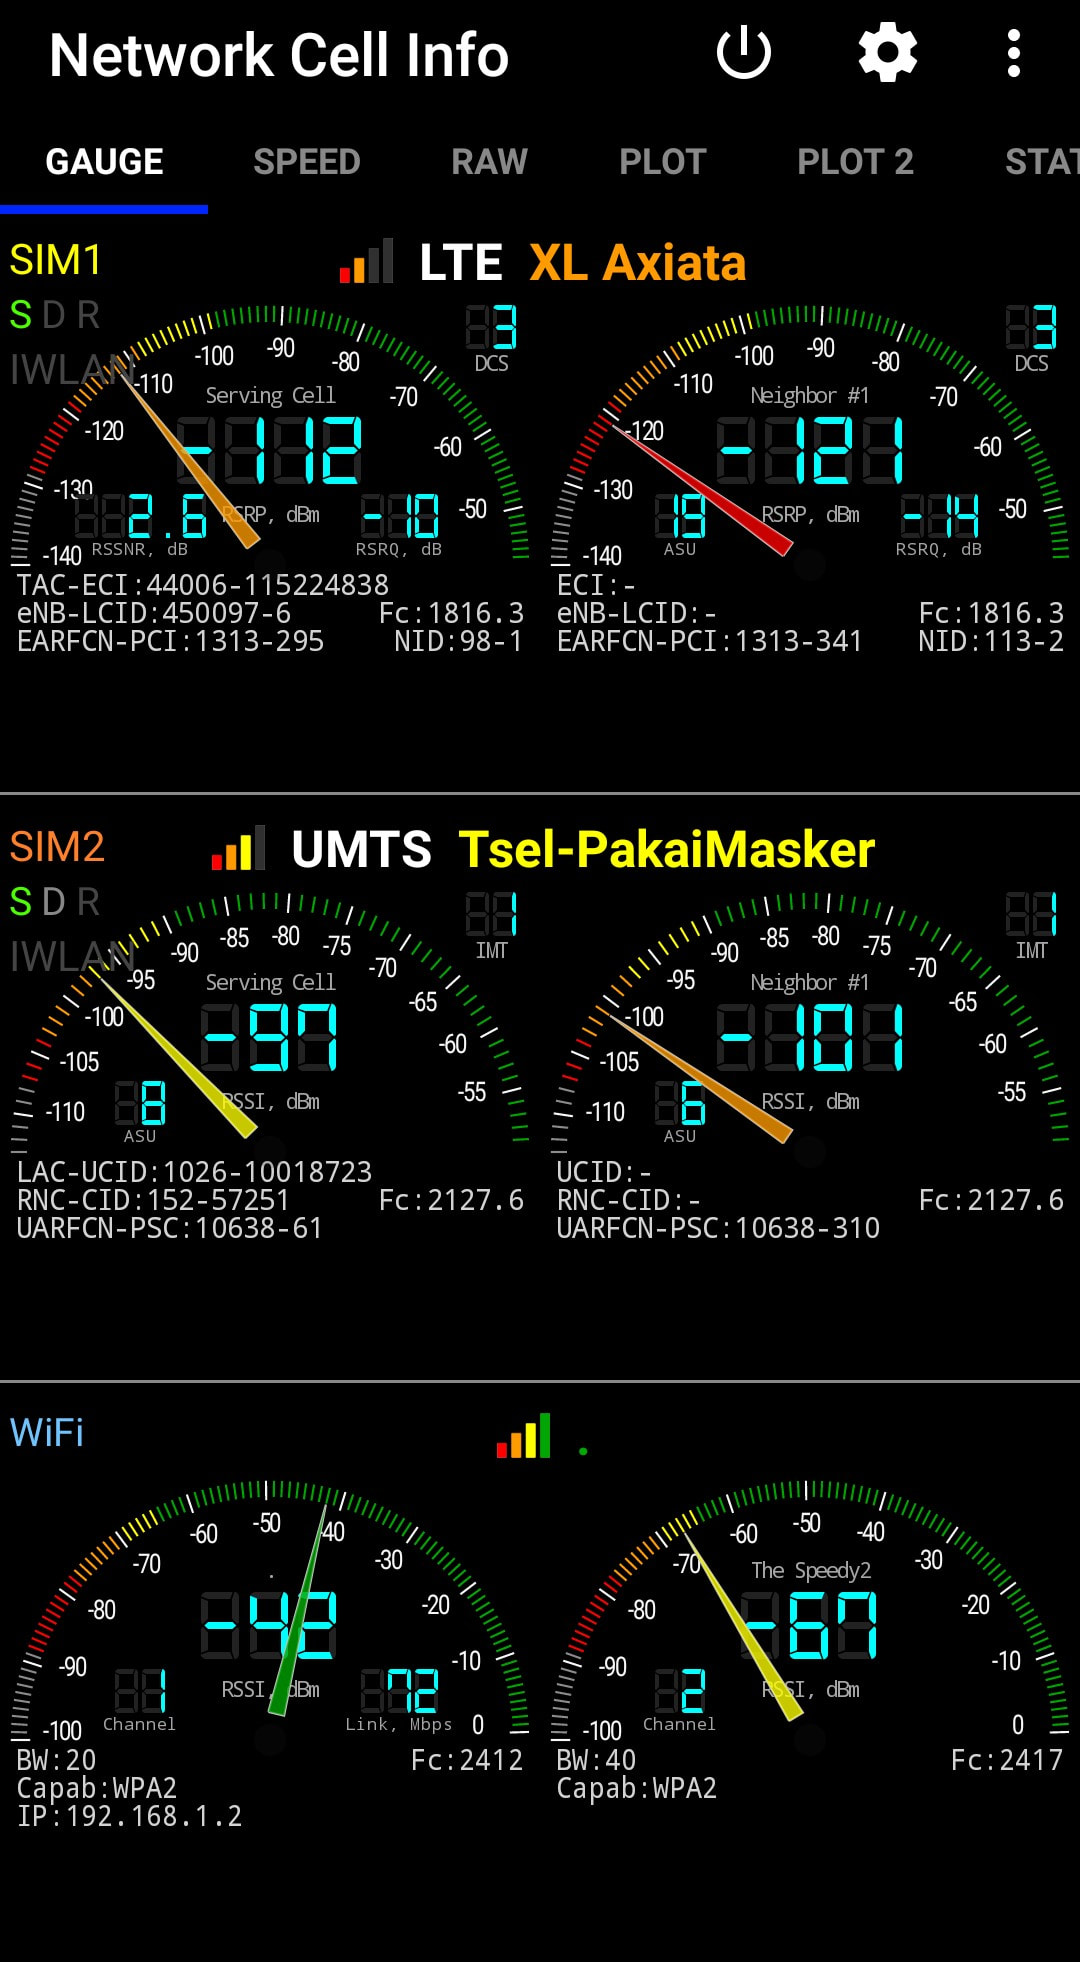This screenshot has height=1962, width=1080.
Task: Tap the Fc:2417 frequency value
Action: [x=1007, y=1760]
